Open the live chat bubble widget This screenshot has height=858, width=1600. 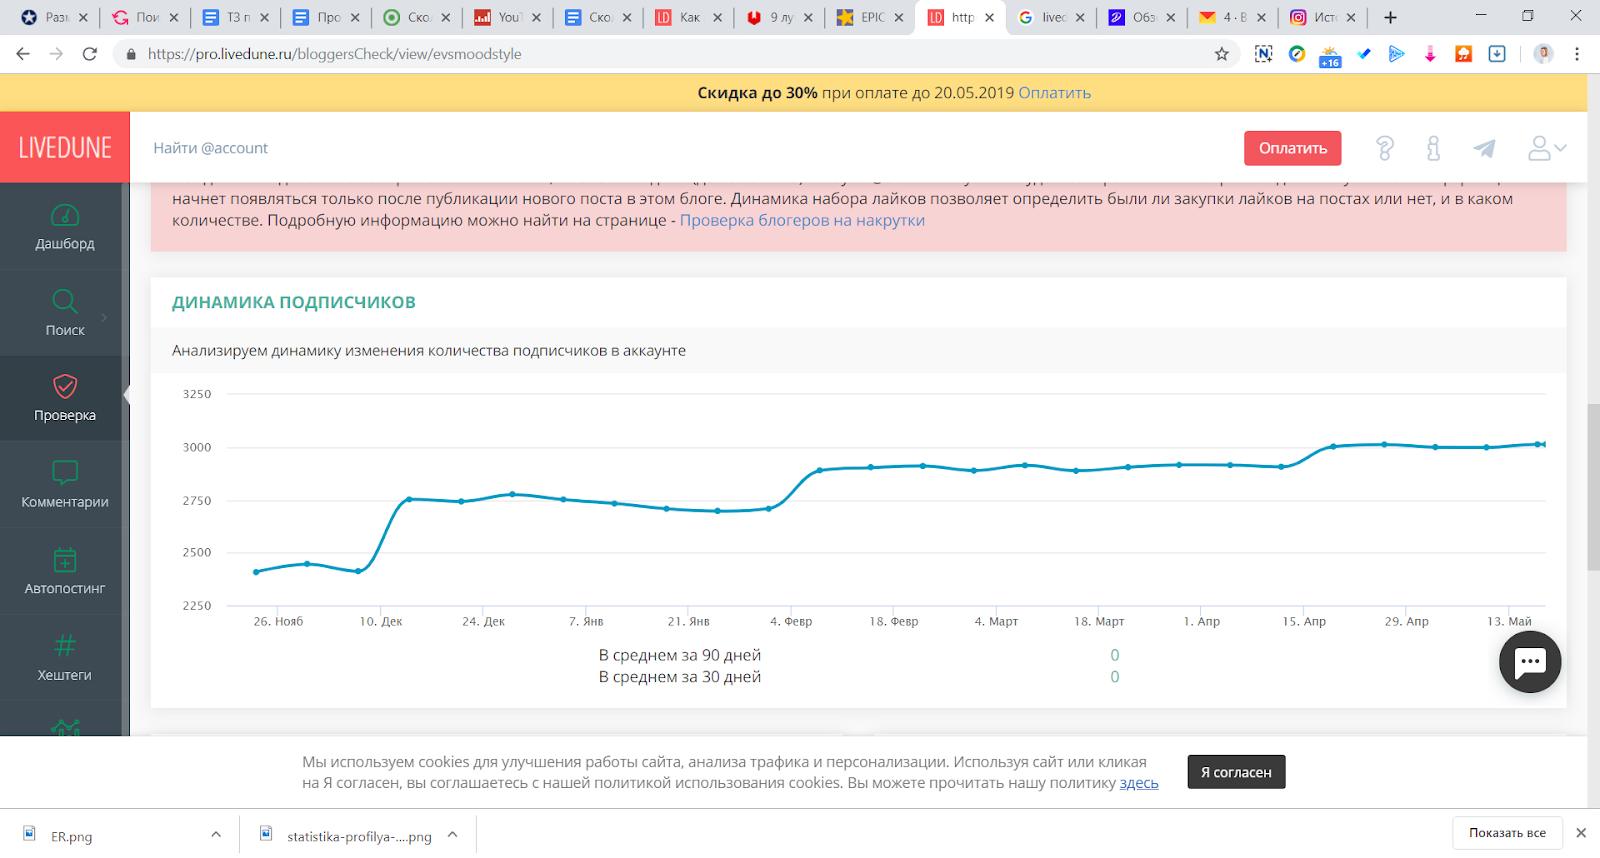tap(1529, 662)
